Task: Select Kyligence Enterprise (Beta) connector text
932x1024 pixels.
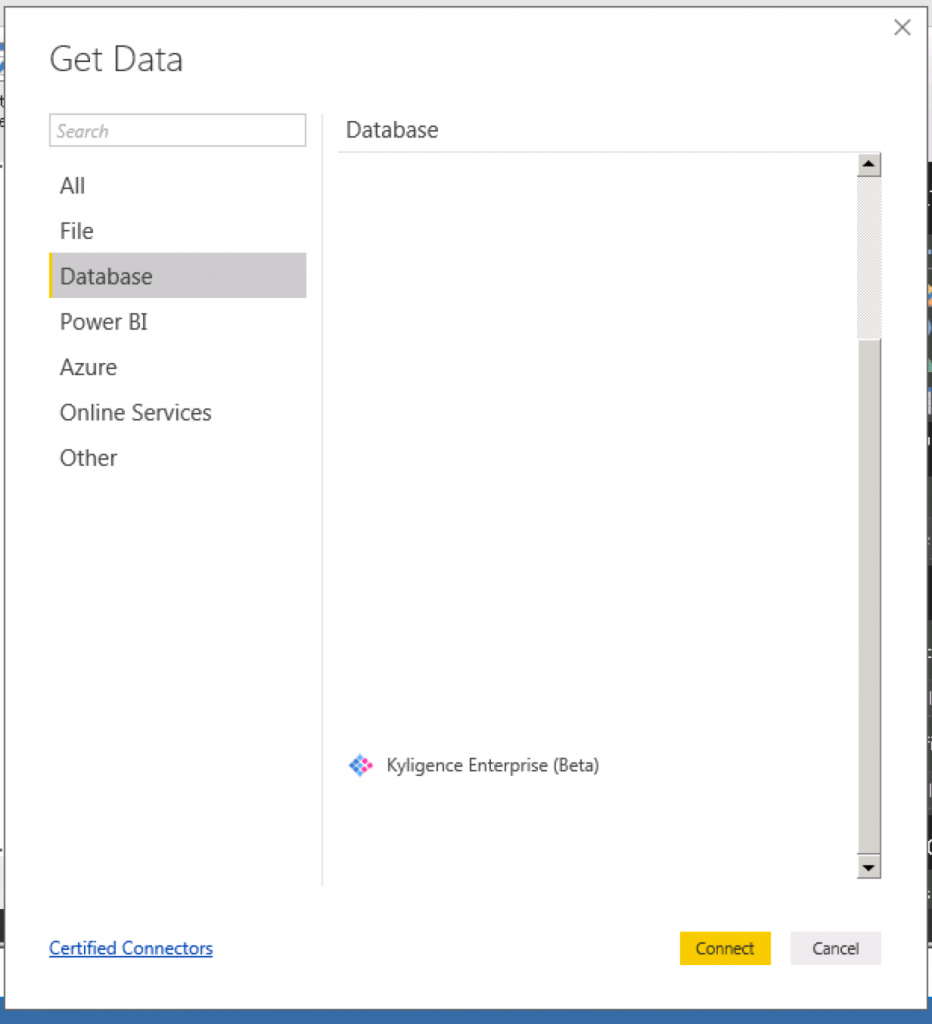Action: pyautogui.click(x=492, y=765)
